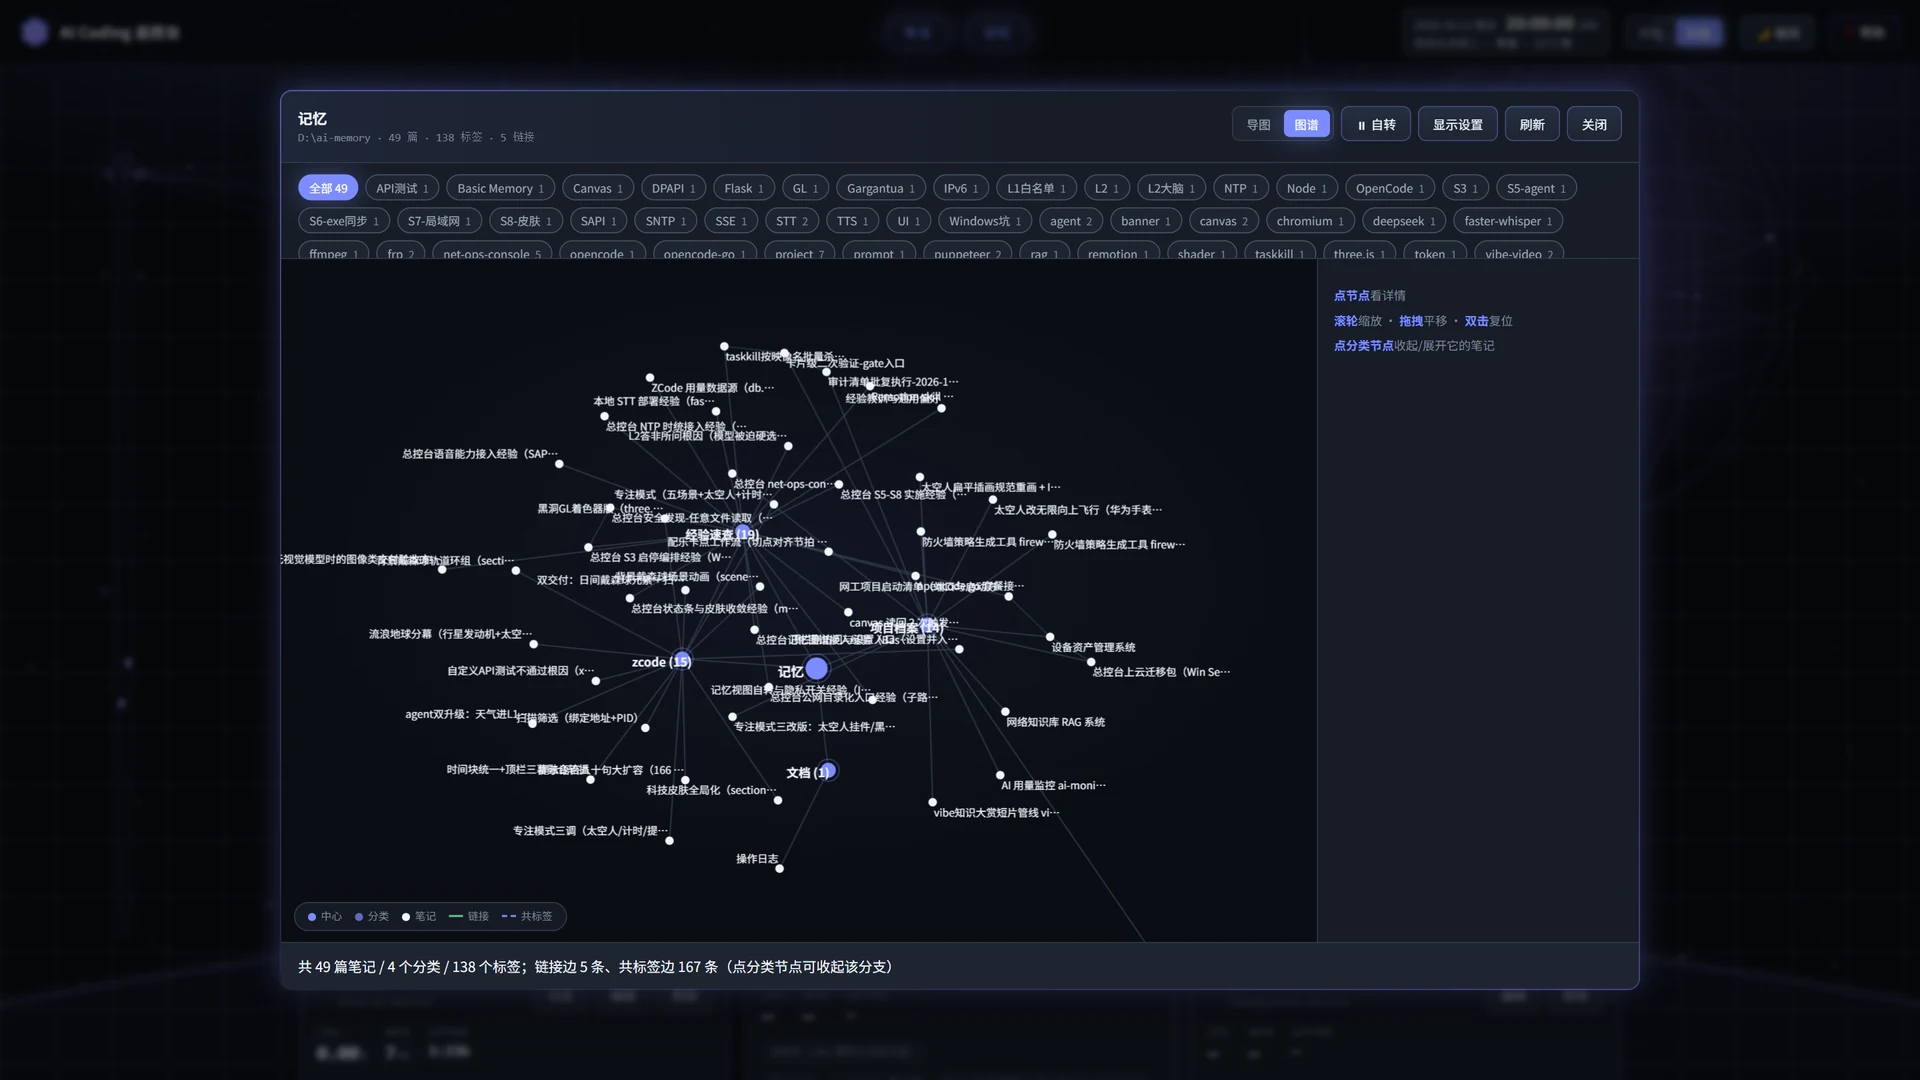The width and height of the screenshot is (1920, 1080).
Task: Open the 专注模式三调 note node
Action: 669,841
